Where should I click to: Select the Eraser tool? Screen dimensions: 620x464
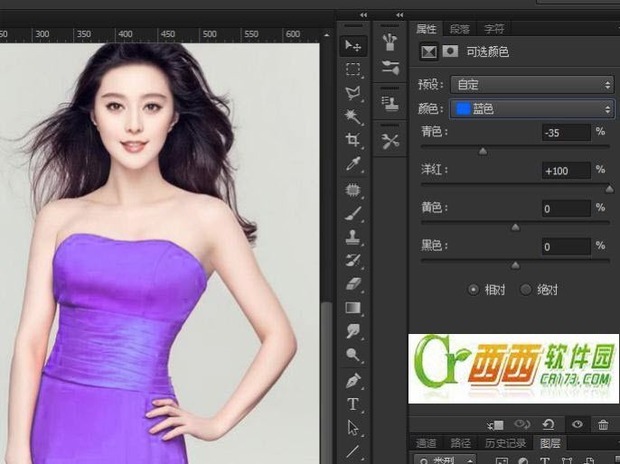point(353,284)
